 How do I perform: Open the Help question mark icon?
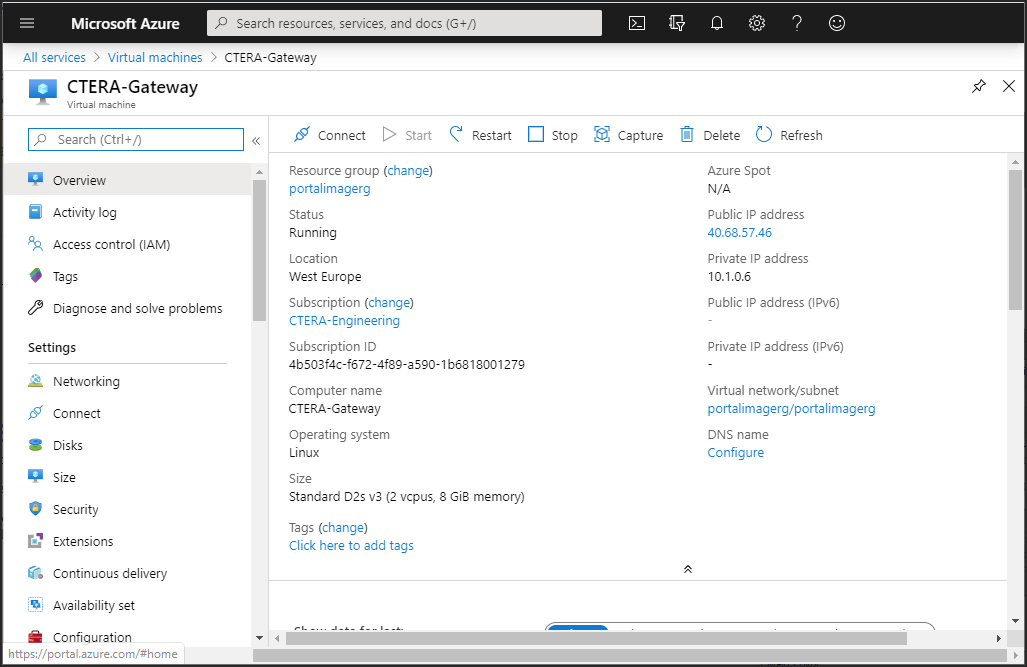(x=796, y=24)
